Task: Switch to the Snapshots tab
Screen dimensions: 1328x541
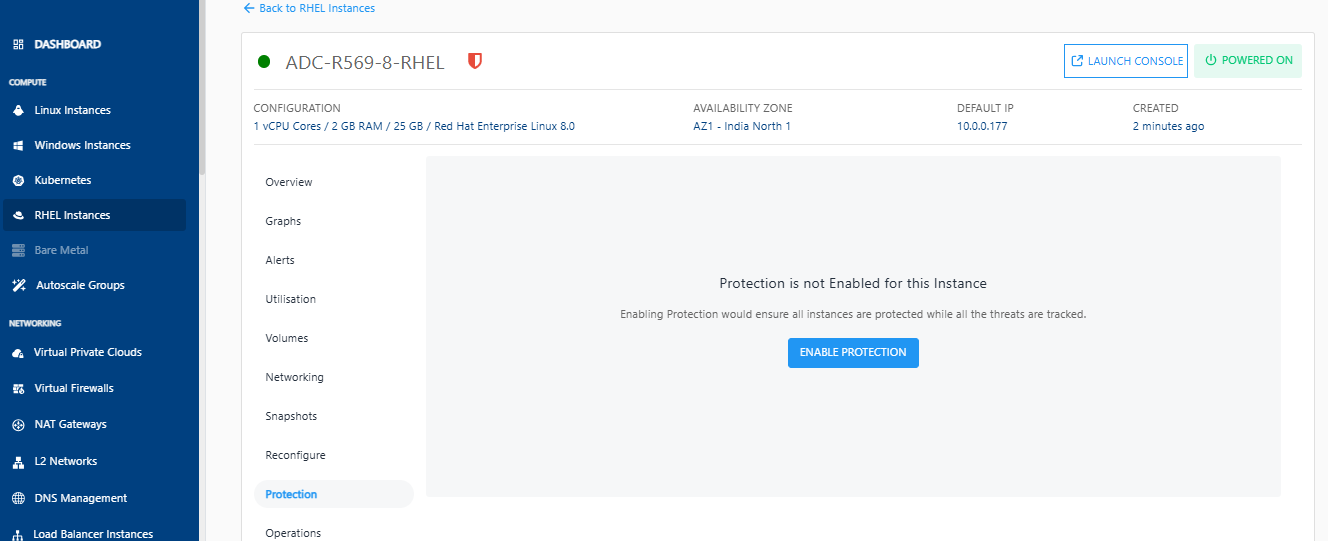Action: coord(291,416)
